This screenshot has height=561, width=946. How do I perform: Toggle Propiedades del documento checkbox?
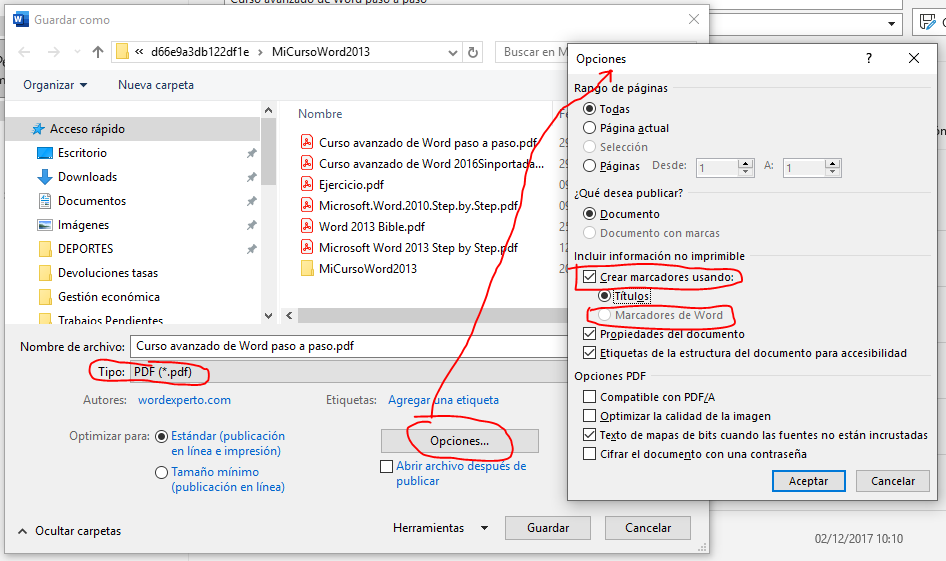(589, 334)
